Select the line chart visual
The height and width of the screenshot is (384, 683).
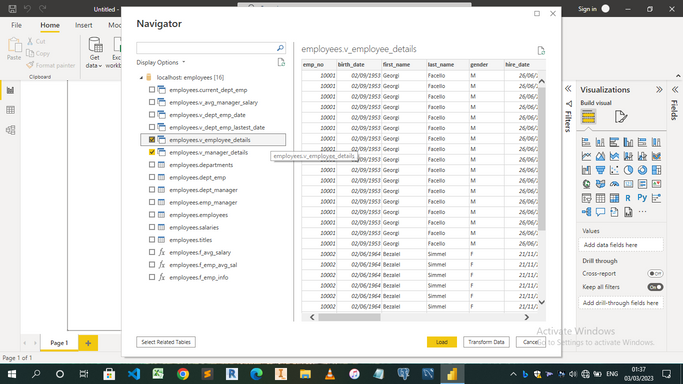click(586, 156)
